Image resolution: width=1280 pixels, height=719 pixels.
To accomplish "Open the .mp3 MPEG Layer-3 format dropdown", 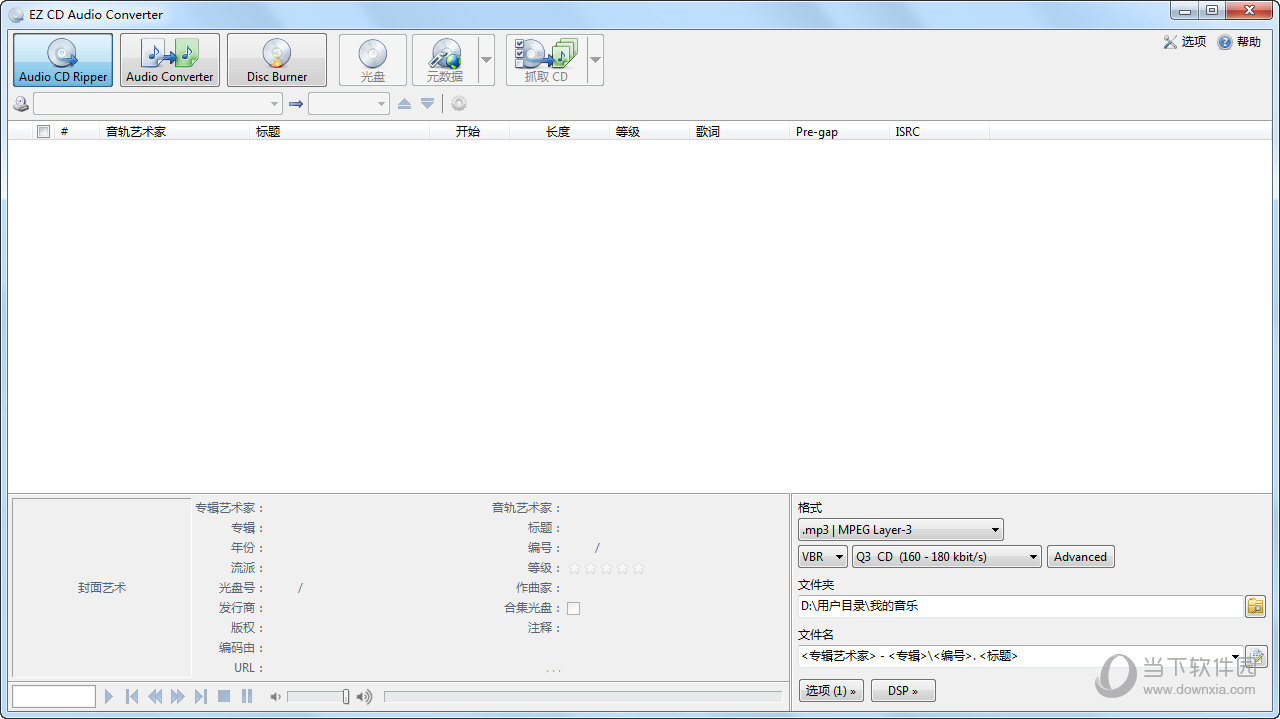I will pos(901,530).
